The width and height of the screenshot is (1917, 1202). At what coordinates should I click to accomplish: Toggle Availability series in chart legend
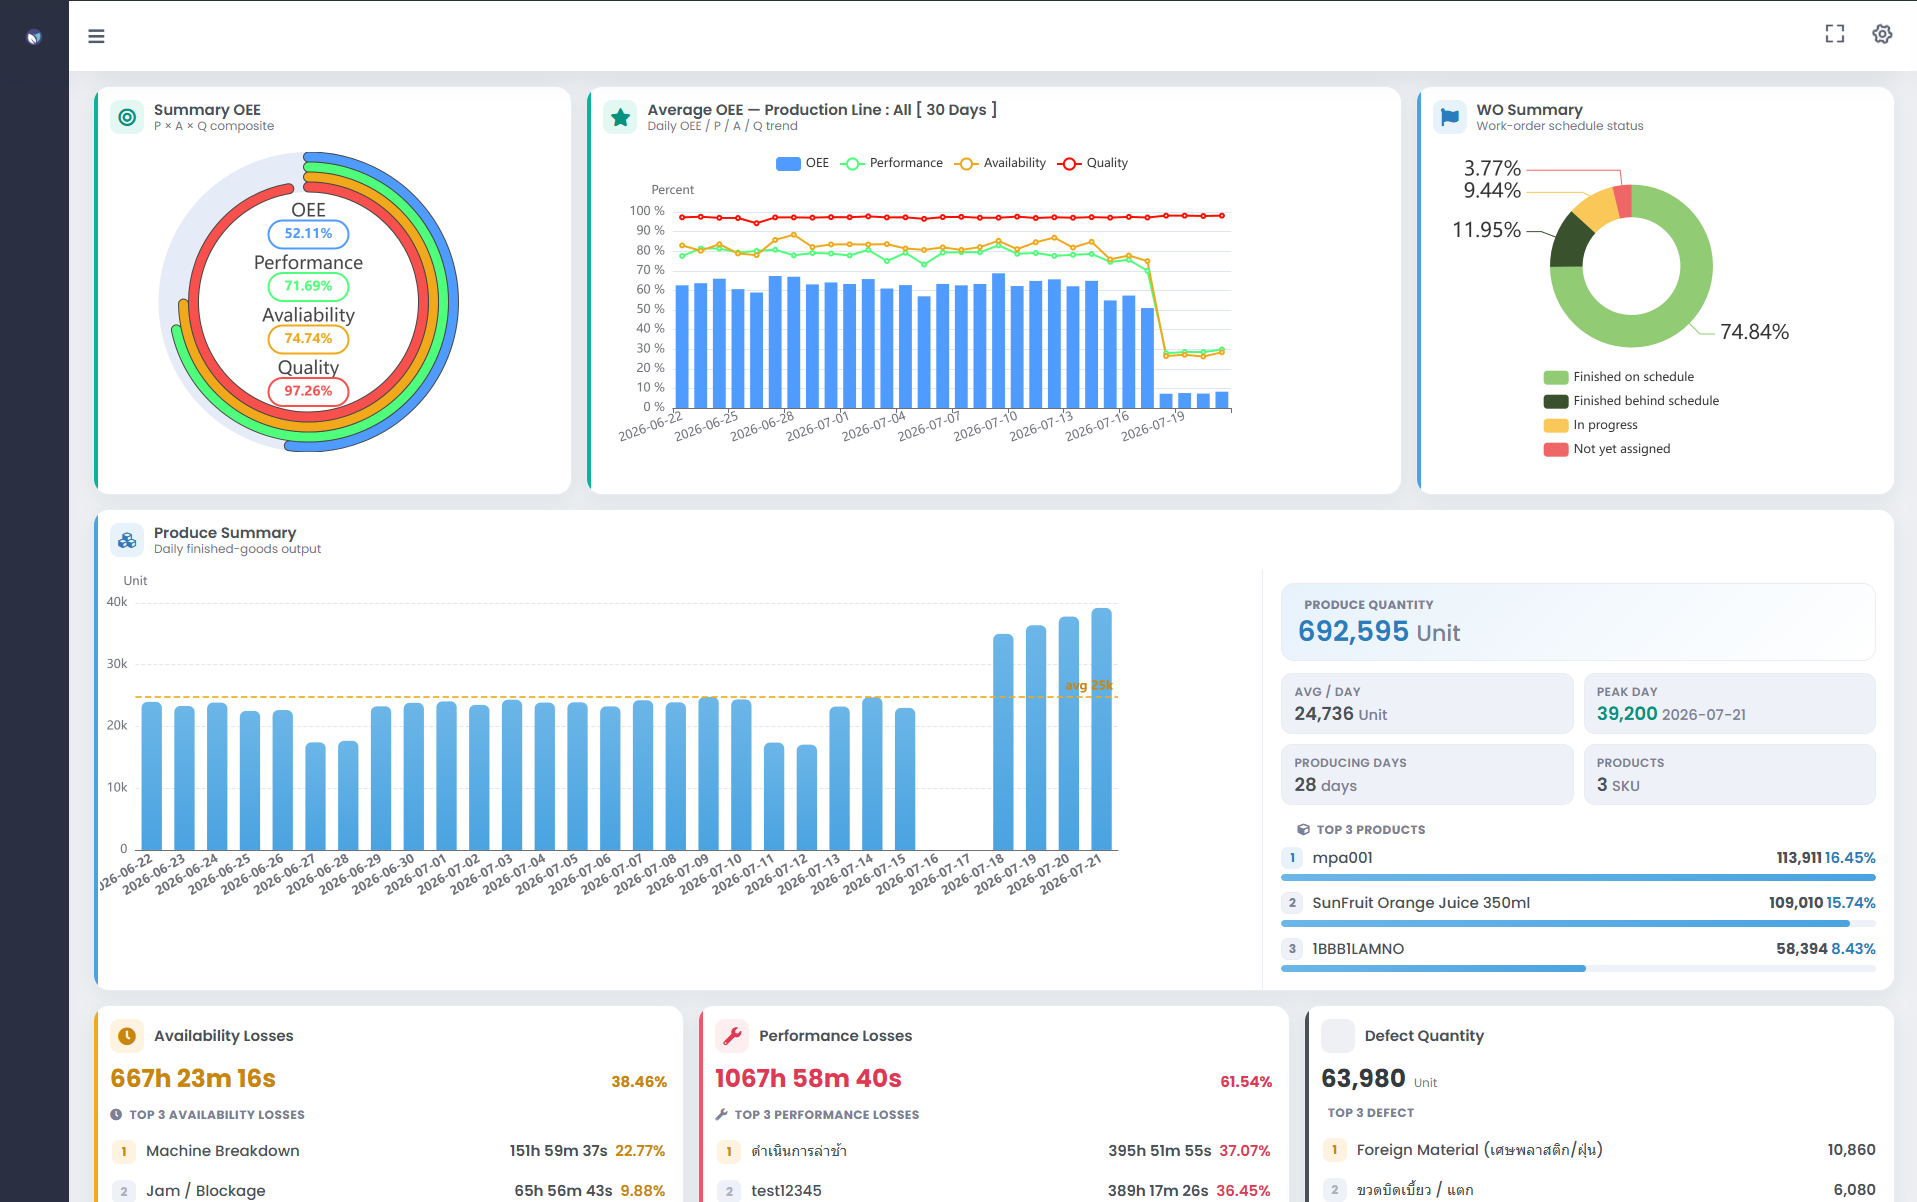point(1000,163)
